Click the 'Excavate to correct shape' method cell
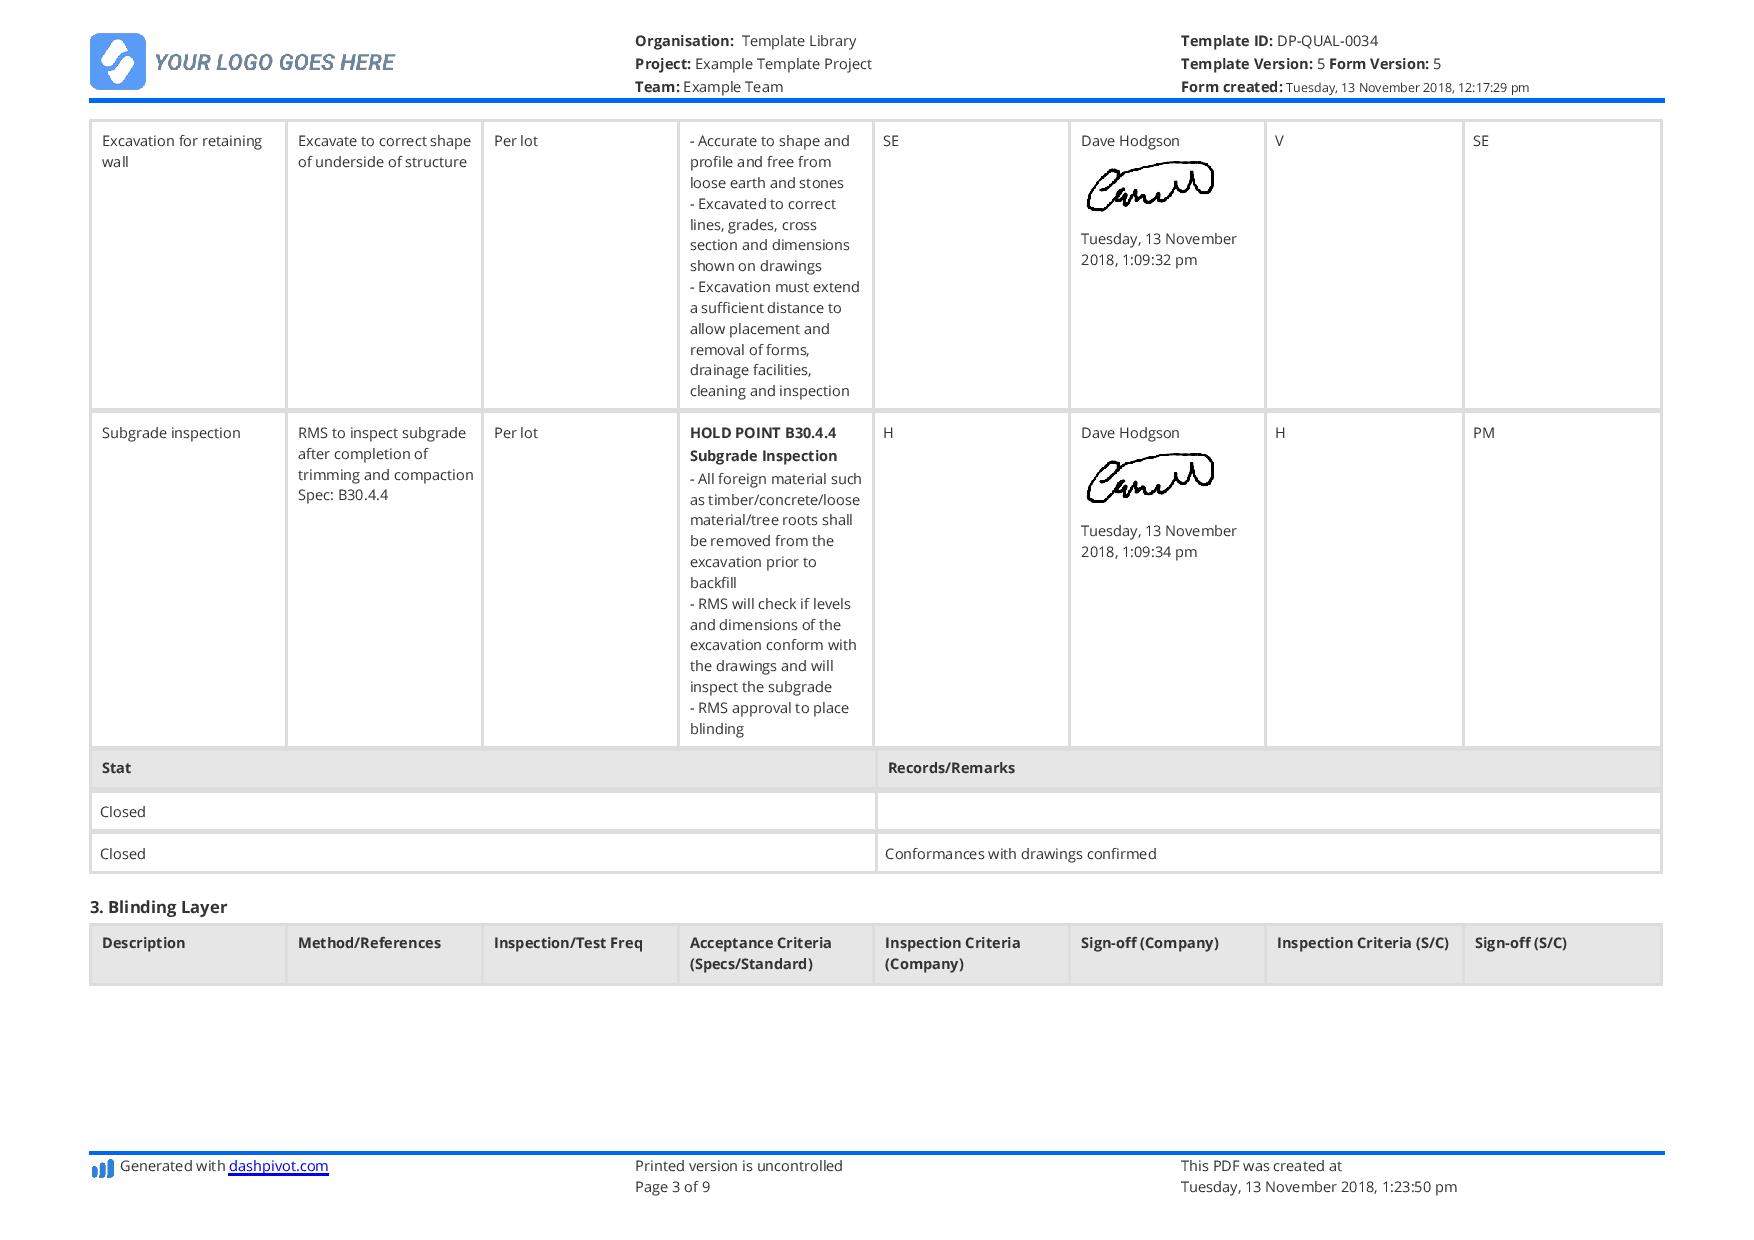This screenshot has width=1754, height=1240. pyautogui.click(x=384, y=265)
